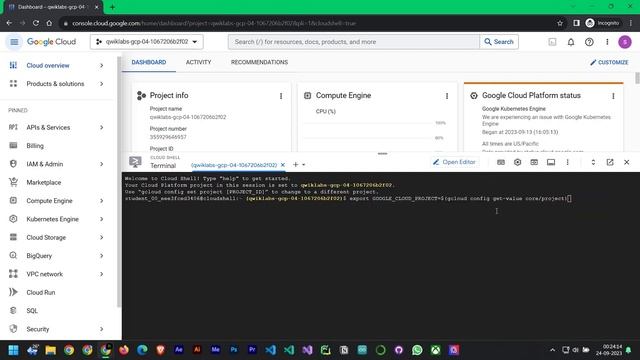Expand Products & solutions submenu arrow
Image resolution: width=640 pixels, height=360 pixels.
101,84
